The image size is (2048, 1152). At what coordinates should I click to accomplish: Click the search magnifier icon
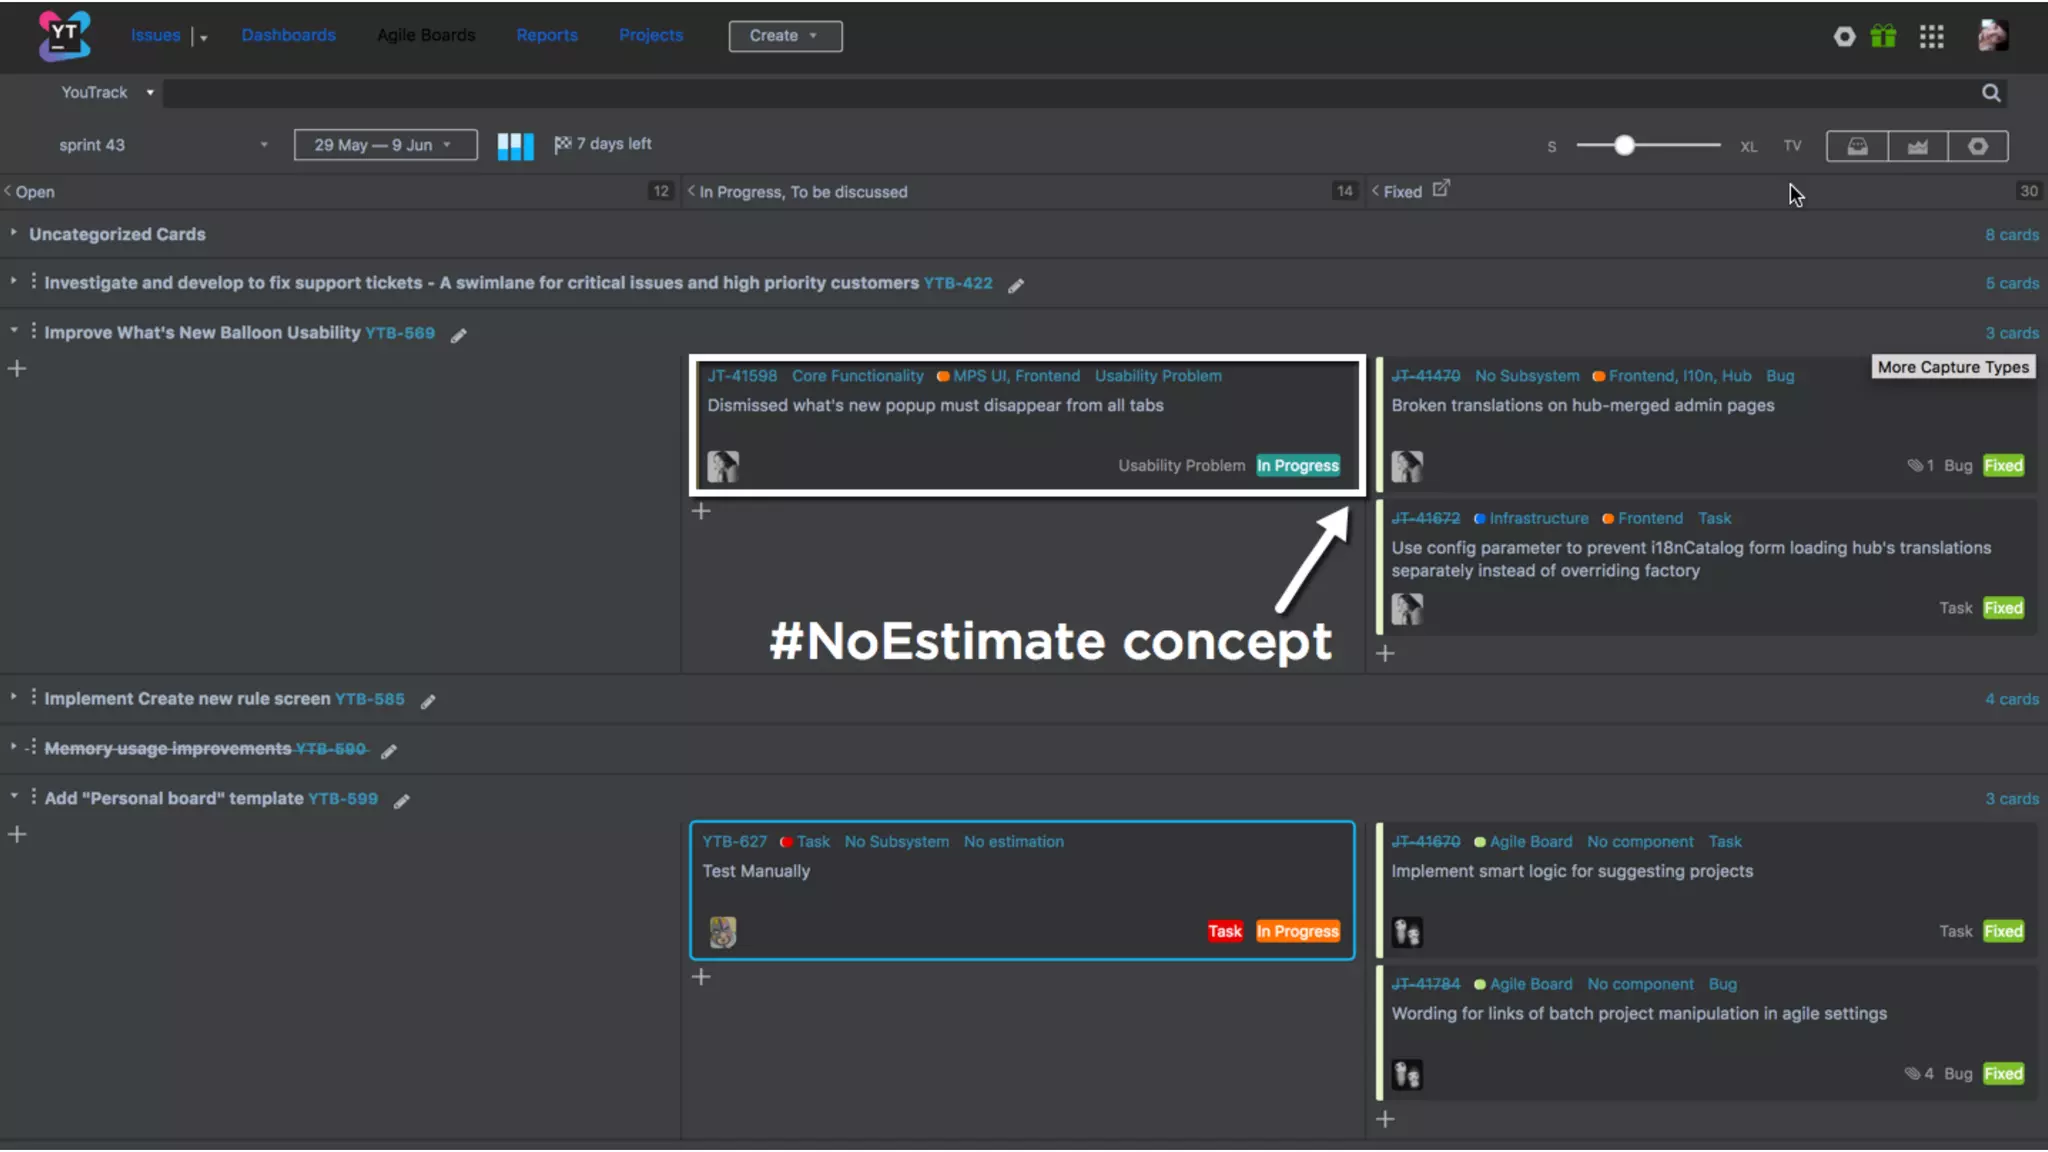[1991, 93]
